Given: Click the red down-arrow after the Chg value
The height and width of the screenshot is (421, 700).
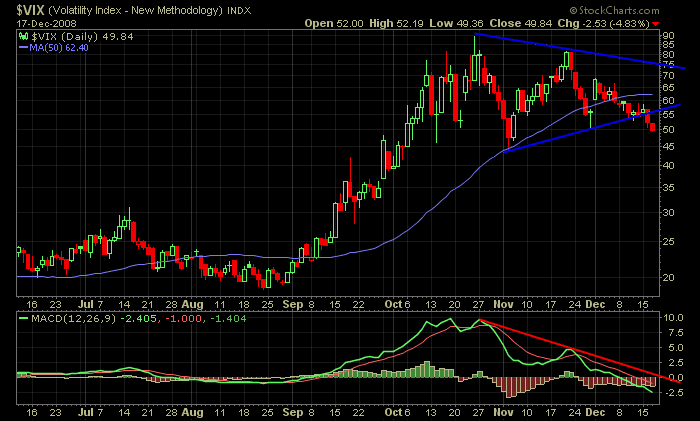Looking at the screenshot, I should (655, 24).
